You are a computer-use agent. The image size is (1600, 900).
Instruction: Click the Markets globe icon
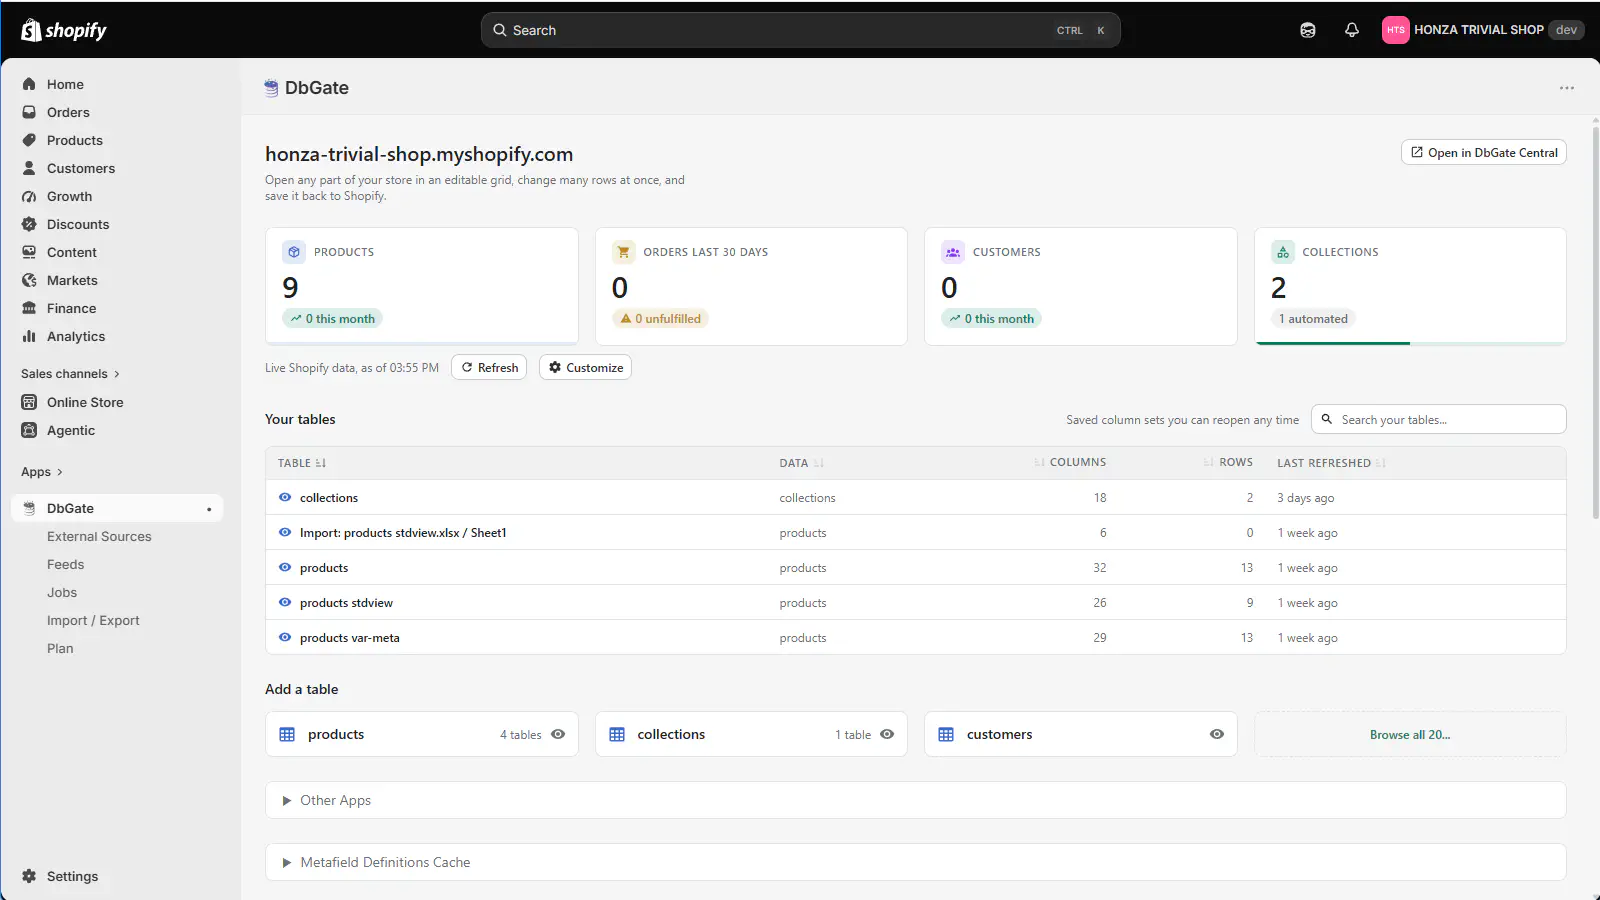tap(29, 280)
